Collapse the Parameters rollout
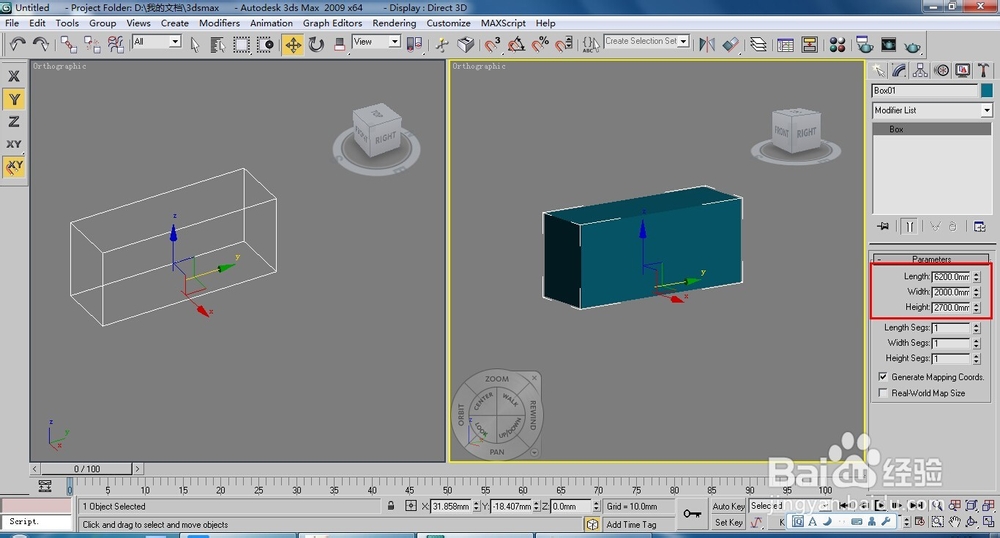Viewport: 1000px width, 538px height. point(931,259)
